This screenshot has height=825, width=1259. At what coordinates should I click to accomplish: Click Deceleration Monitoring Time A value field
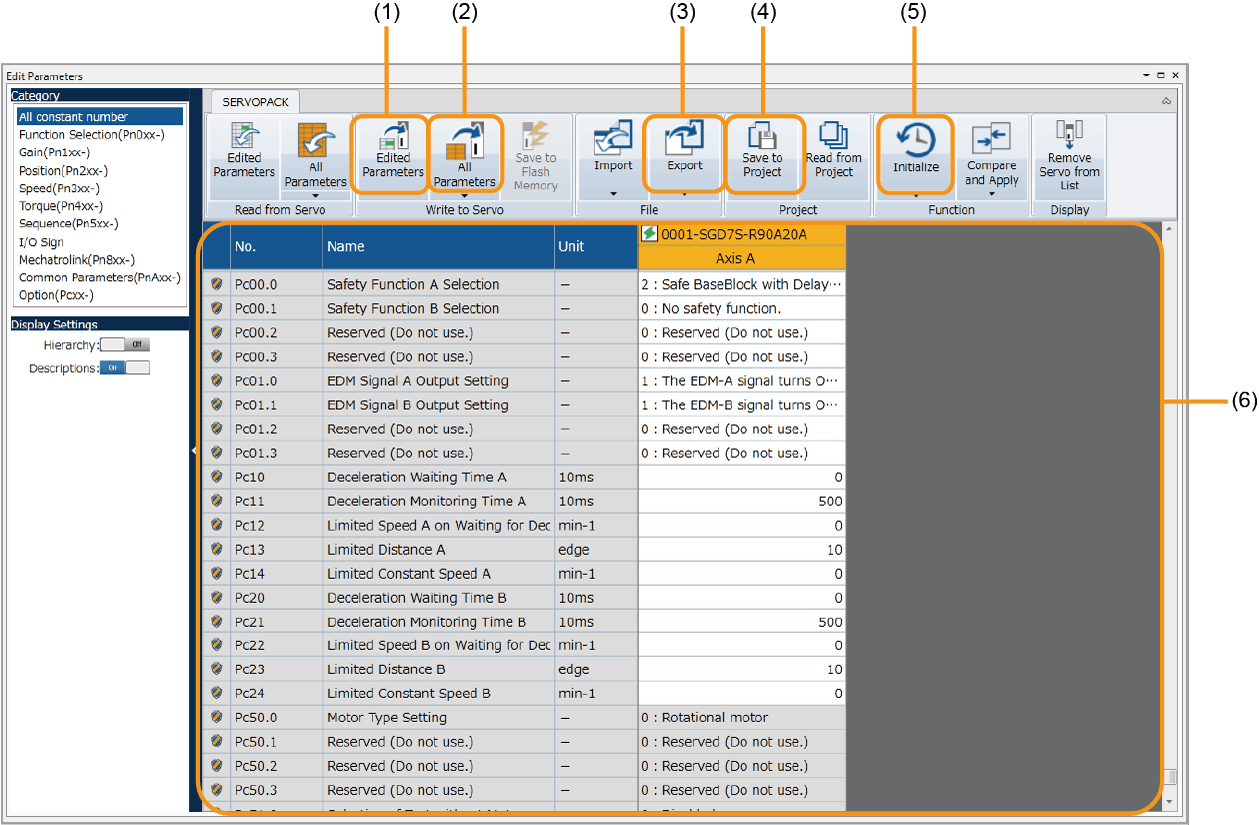coord(741,501)
